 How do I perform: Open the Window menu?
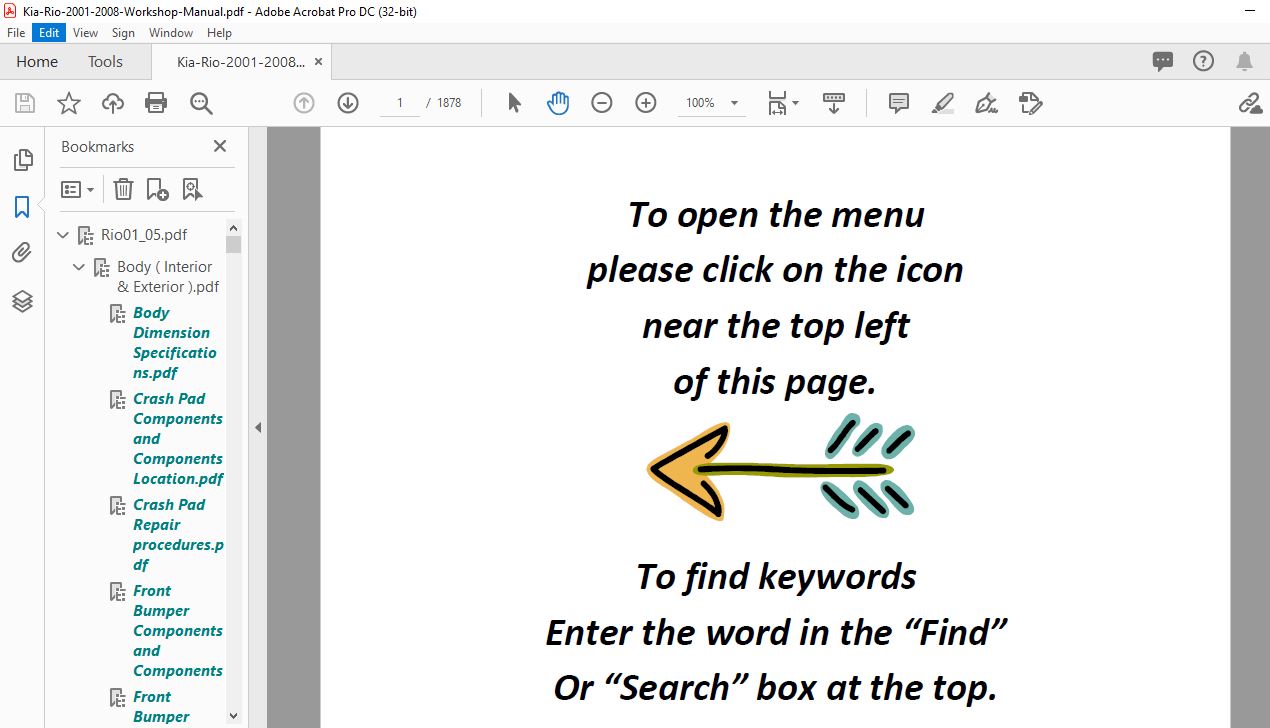pos(171,33)
